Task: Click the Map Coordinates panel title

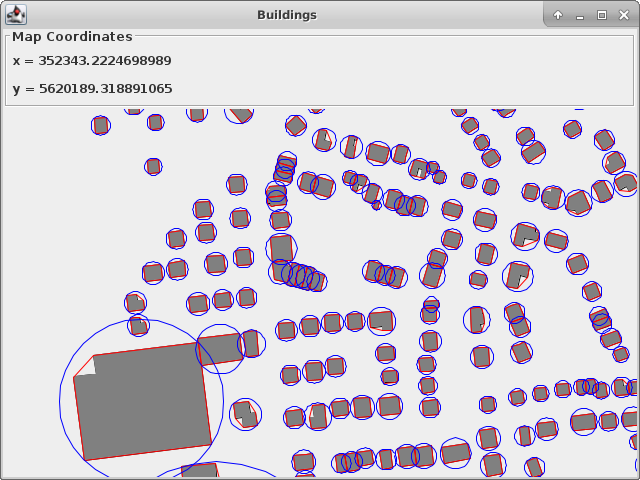Action: coord(72,37)
